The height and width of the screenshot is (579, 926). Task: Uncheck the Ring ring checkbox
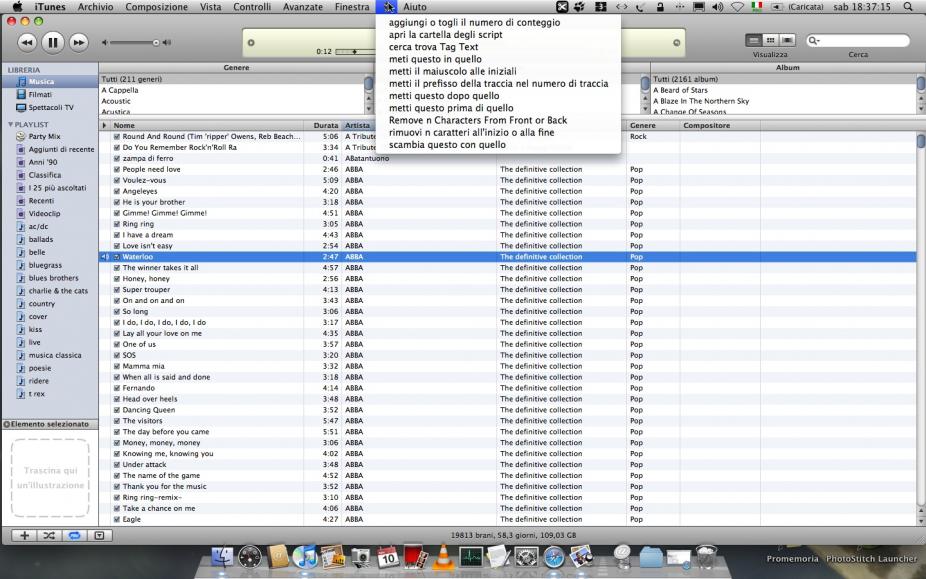(116, 224)
